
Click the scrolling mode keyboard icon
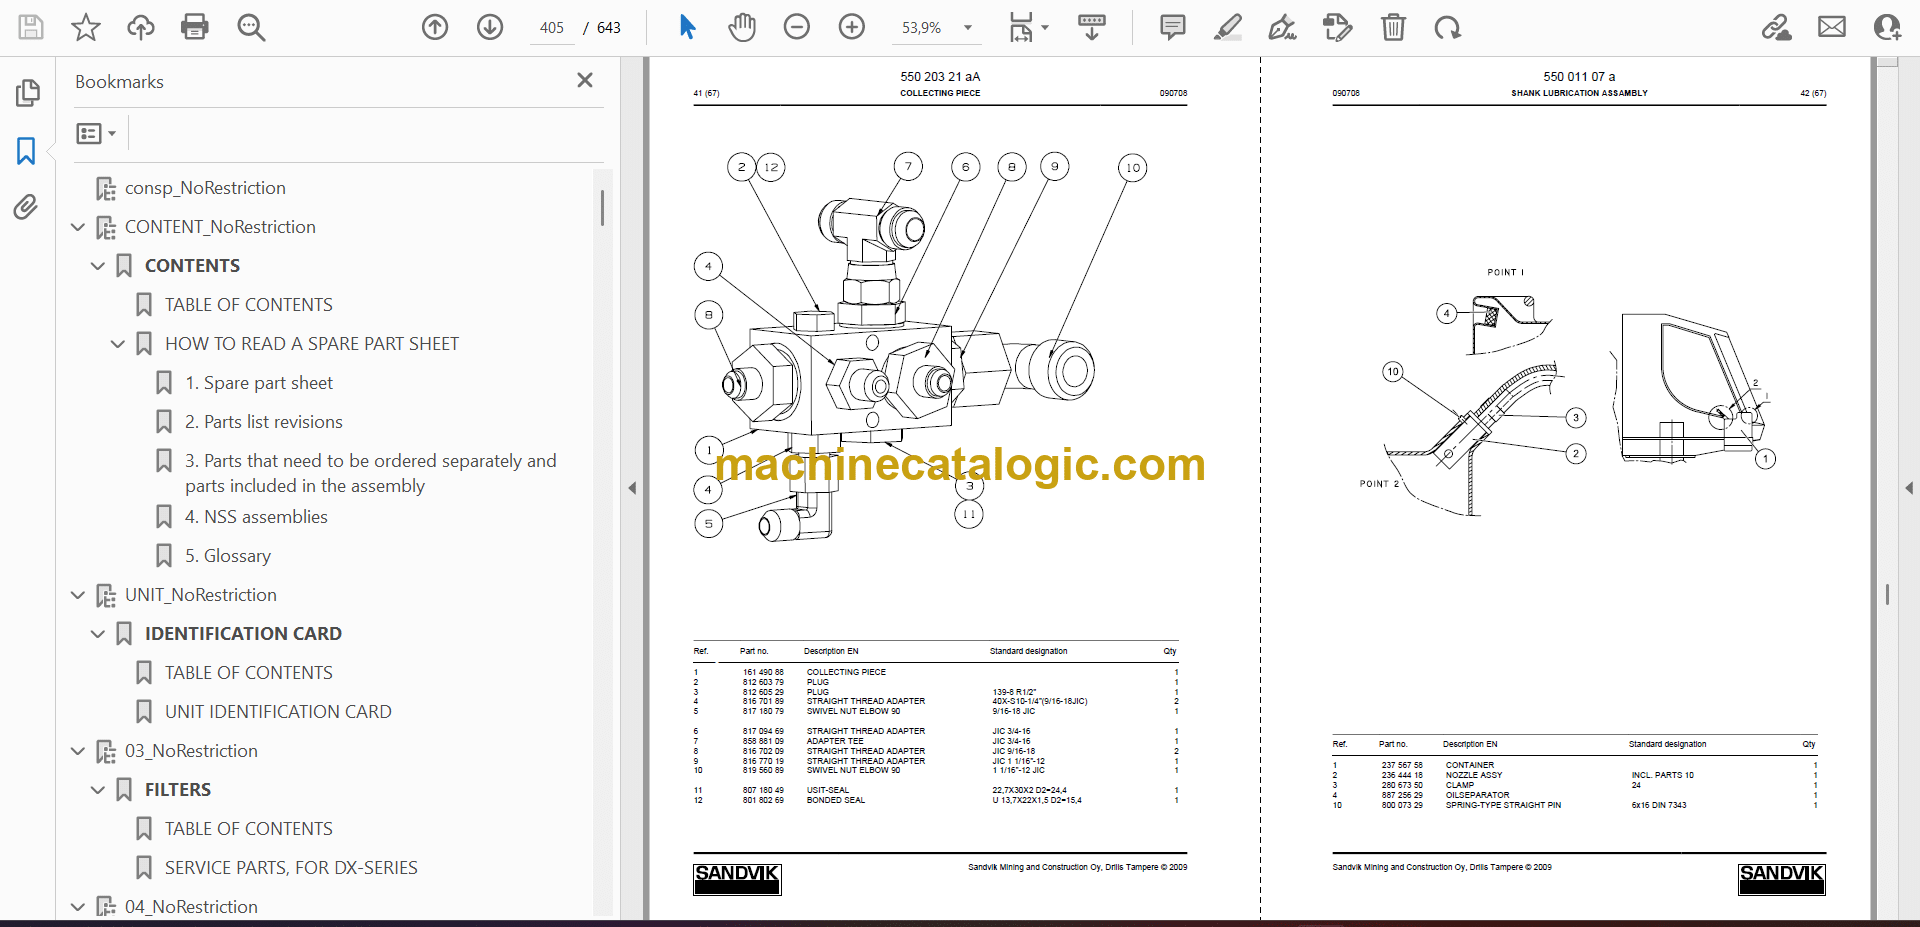click(1092, 27)
